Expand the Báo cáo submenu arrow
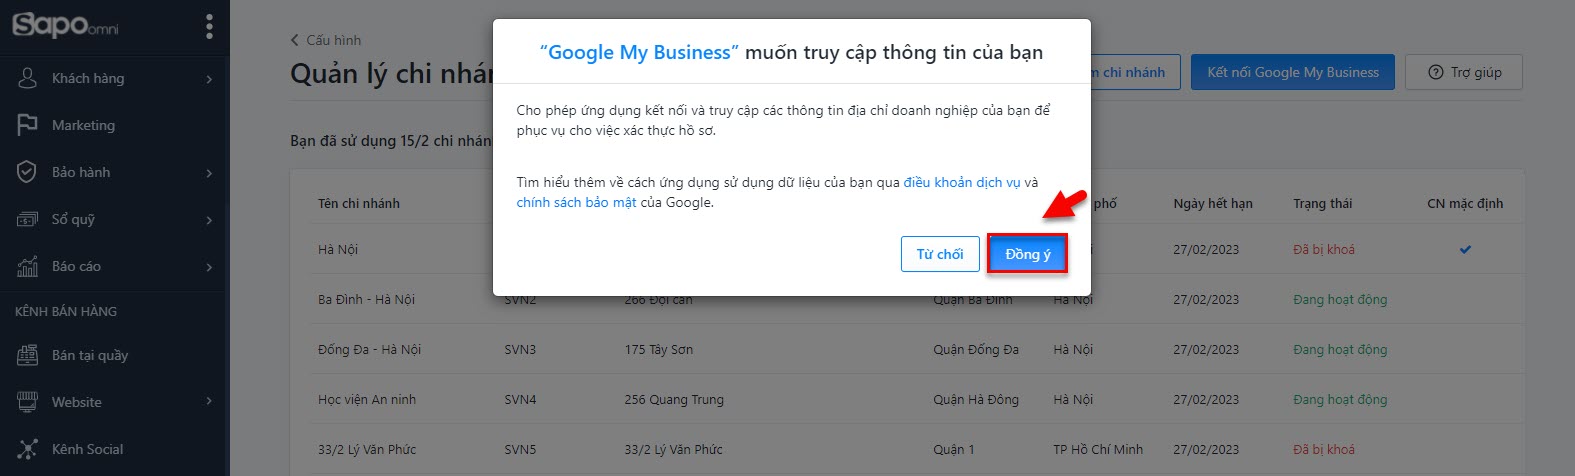 (x=209, y=267)
